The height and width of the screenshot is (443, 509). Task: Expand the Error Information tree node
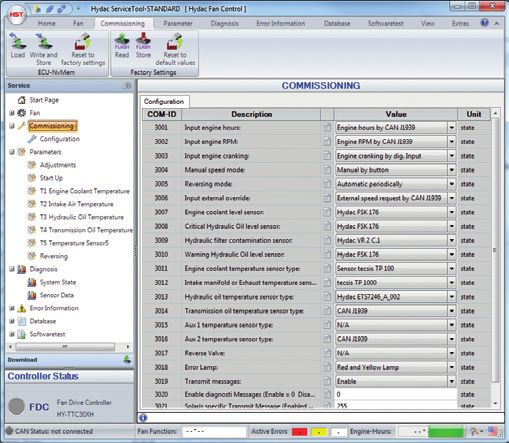click(x=12, y=308)
